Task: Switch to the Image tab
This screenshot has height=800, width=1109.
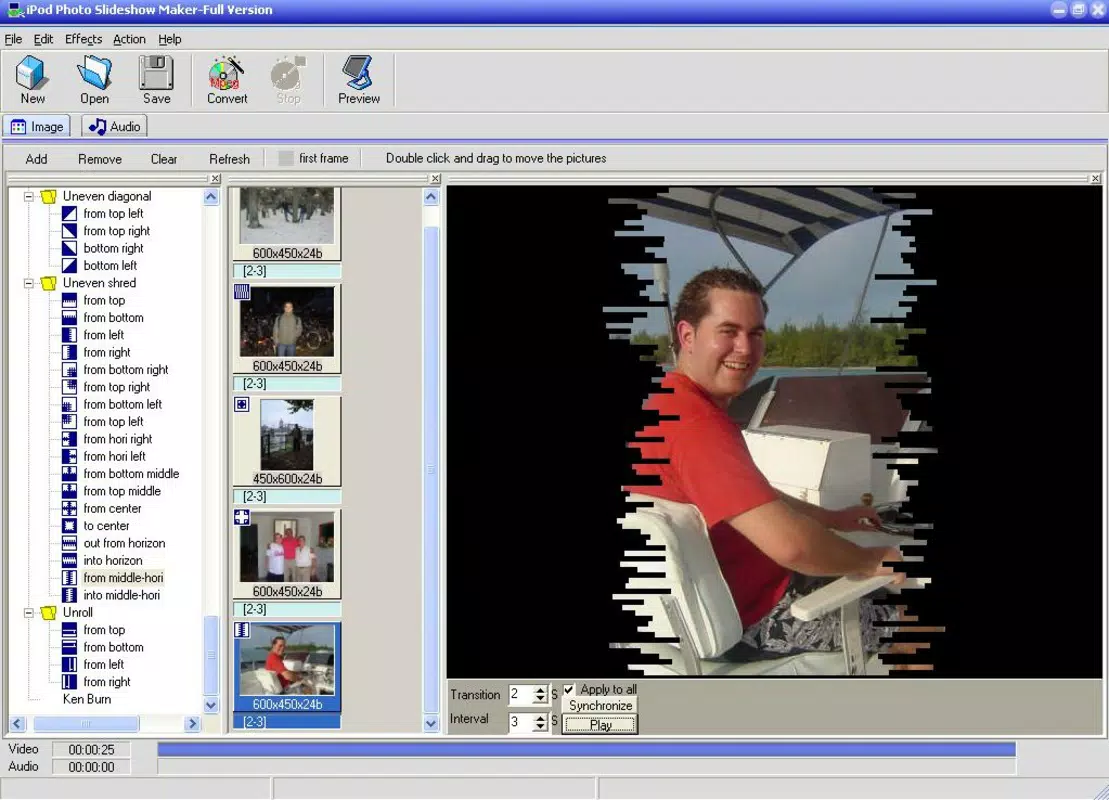Action: [37, 127]
